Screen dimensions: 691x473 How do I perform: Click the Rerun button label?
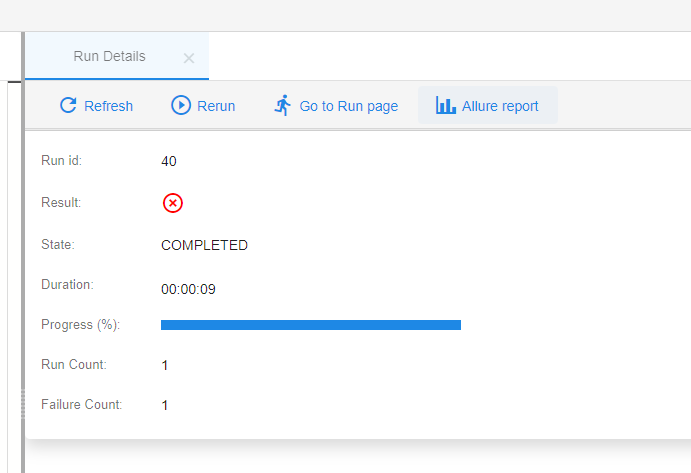(x=216, y=106)
